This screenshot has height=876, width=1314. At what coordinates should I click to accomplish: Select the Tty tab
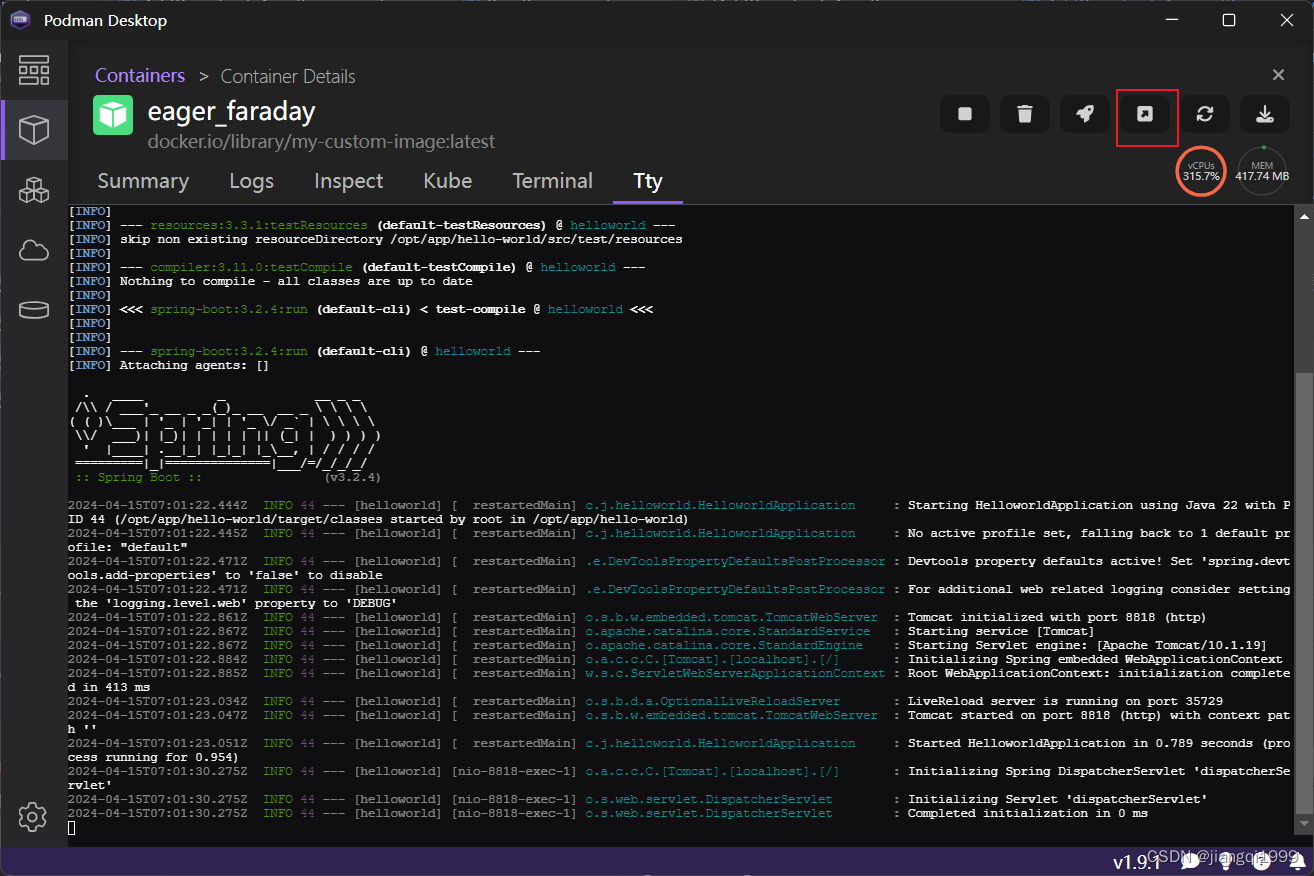coord(648,181)
